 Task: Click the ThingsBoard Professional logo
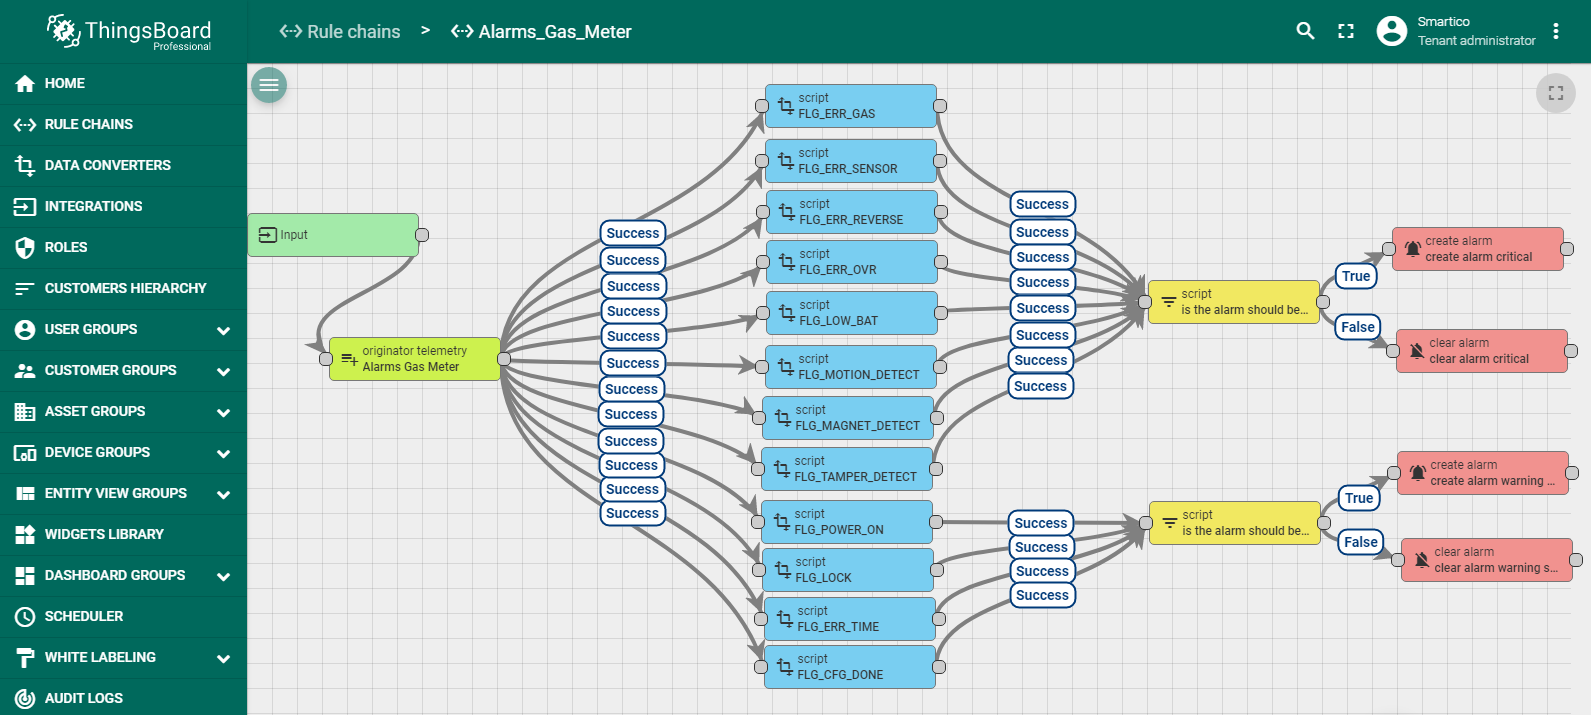(x=130, y=32)
